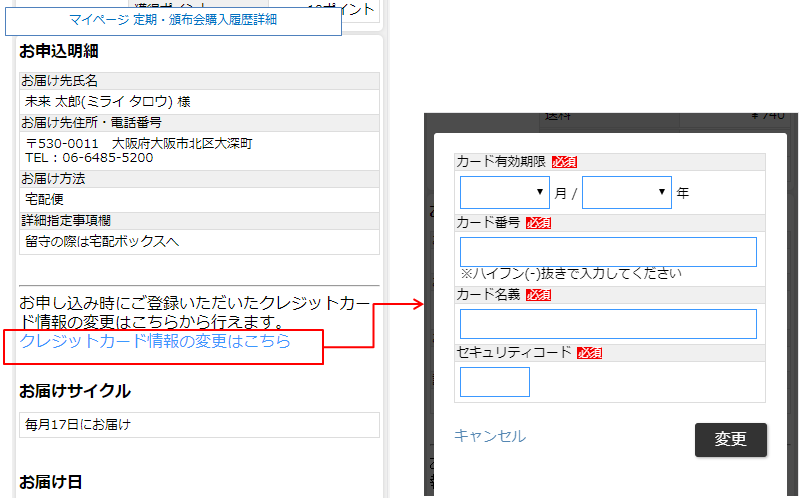Image resolution: width=800 pixels, height=498 pixels.
Task: Click the セキュリティコード input field
Action: 495,382
